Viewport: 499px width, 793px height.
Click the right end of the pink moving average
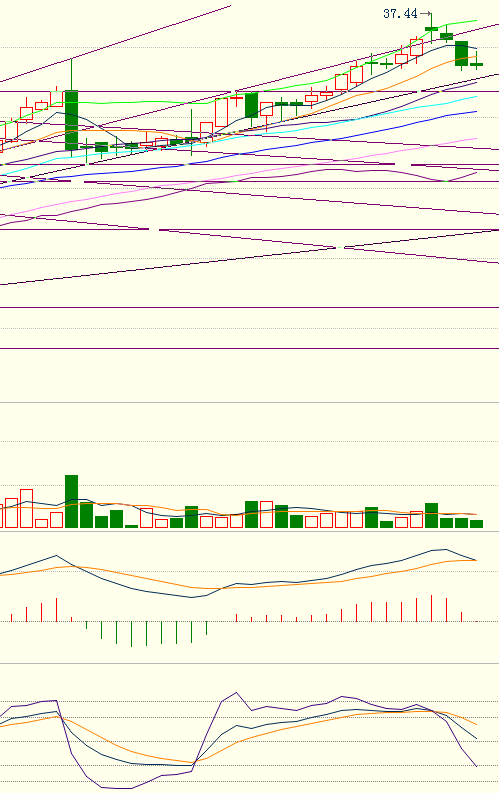coord(476,138)
